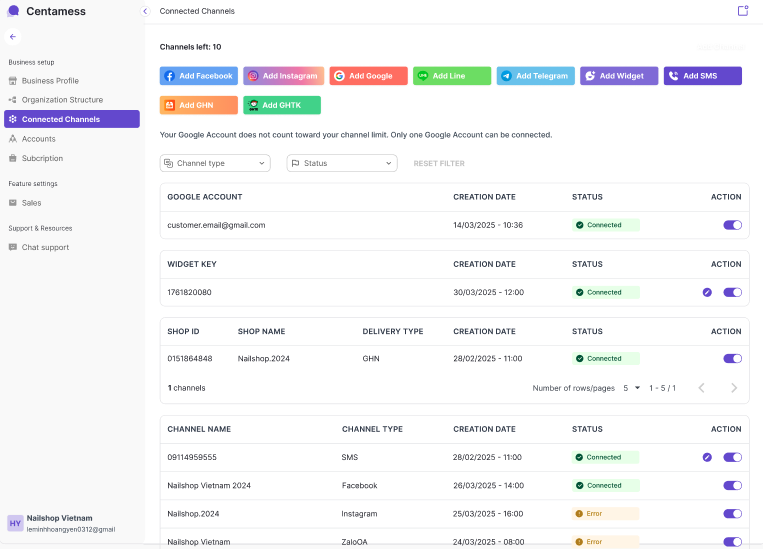
Task: Expand the Status filter dropdown
Action: [342, 163]
